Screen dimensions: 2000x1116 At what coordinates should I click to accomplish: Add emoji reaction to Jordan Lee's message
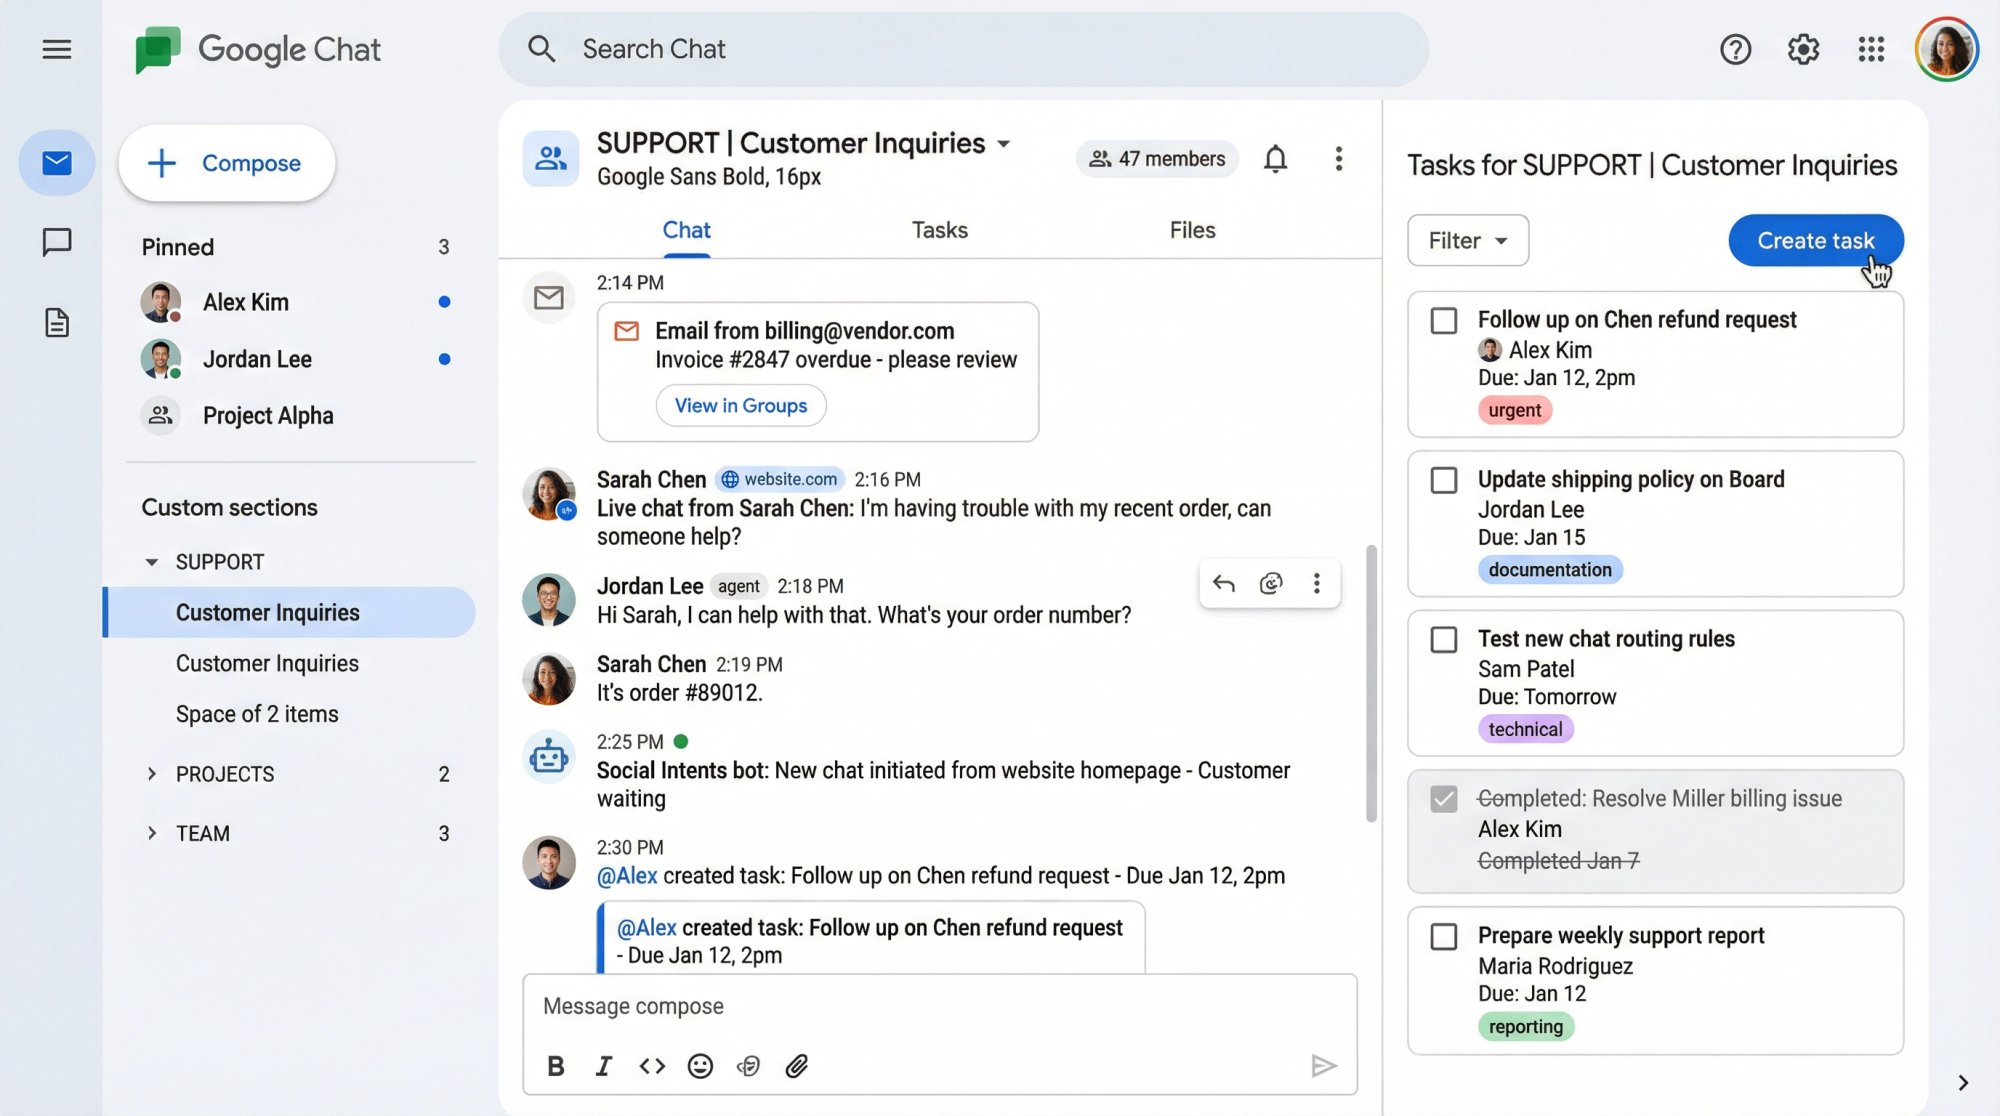[1270, 583]
